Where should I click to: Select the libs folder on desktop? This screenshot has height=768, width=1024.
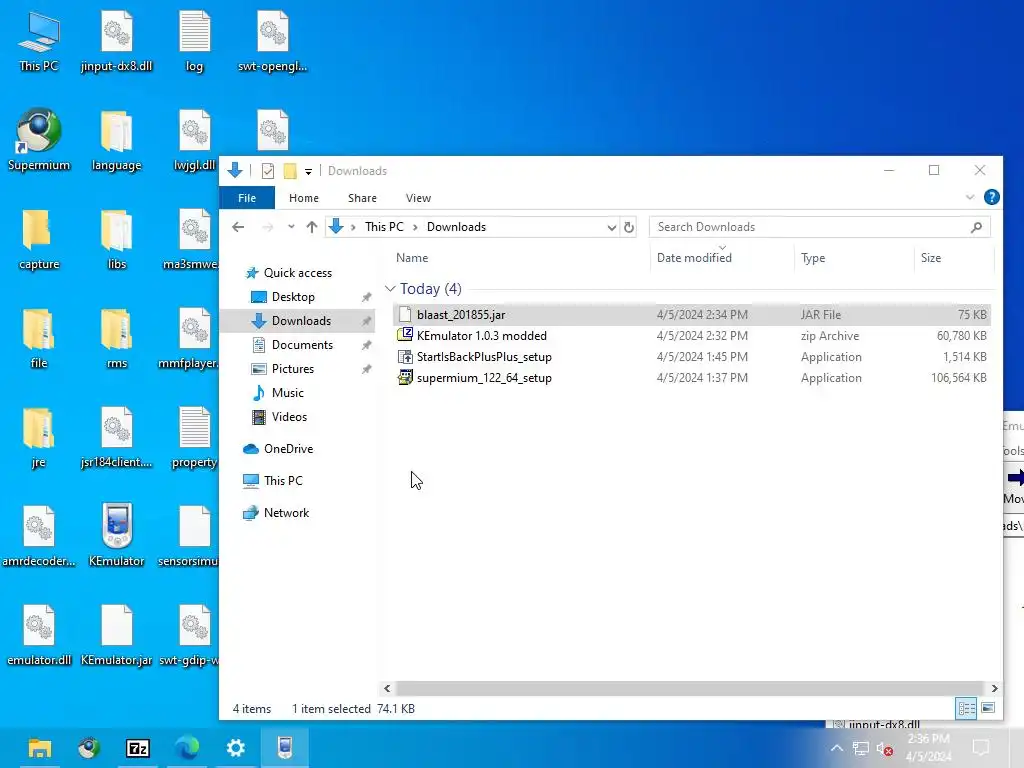(116, 239)
